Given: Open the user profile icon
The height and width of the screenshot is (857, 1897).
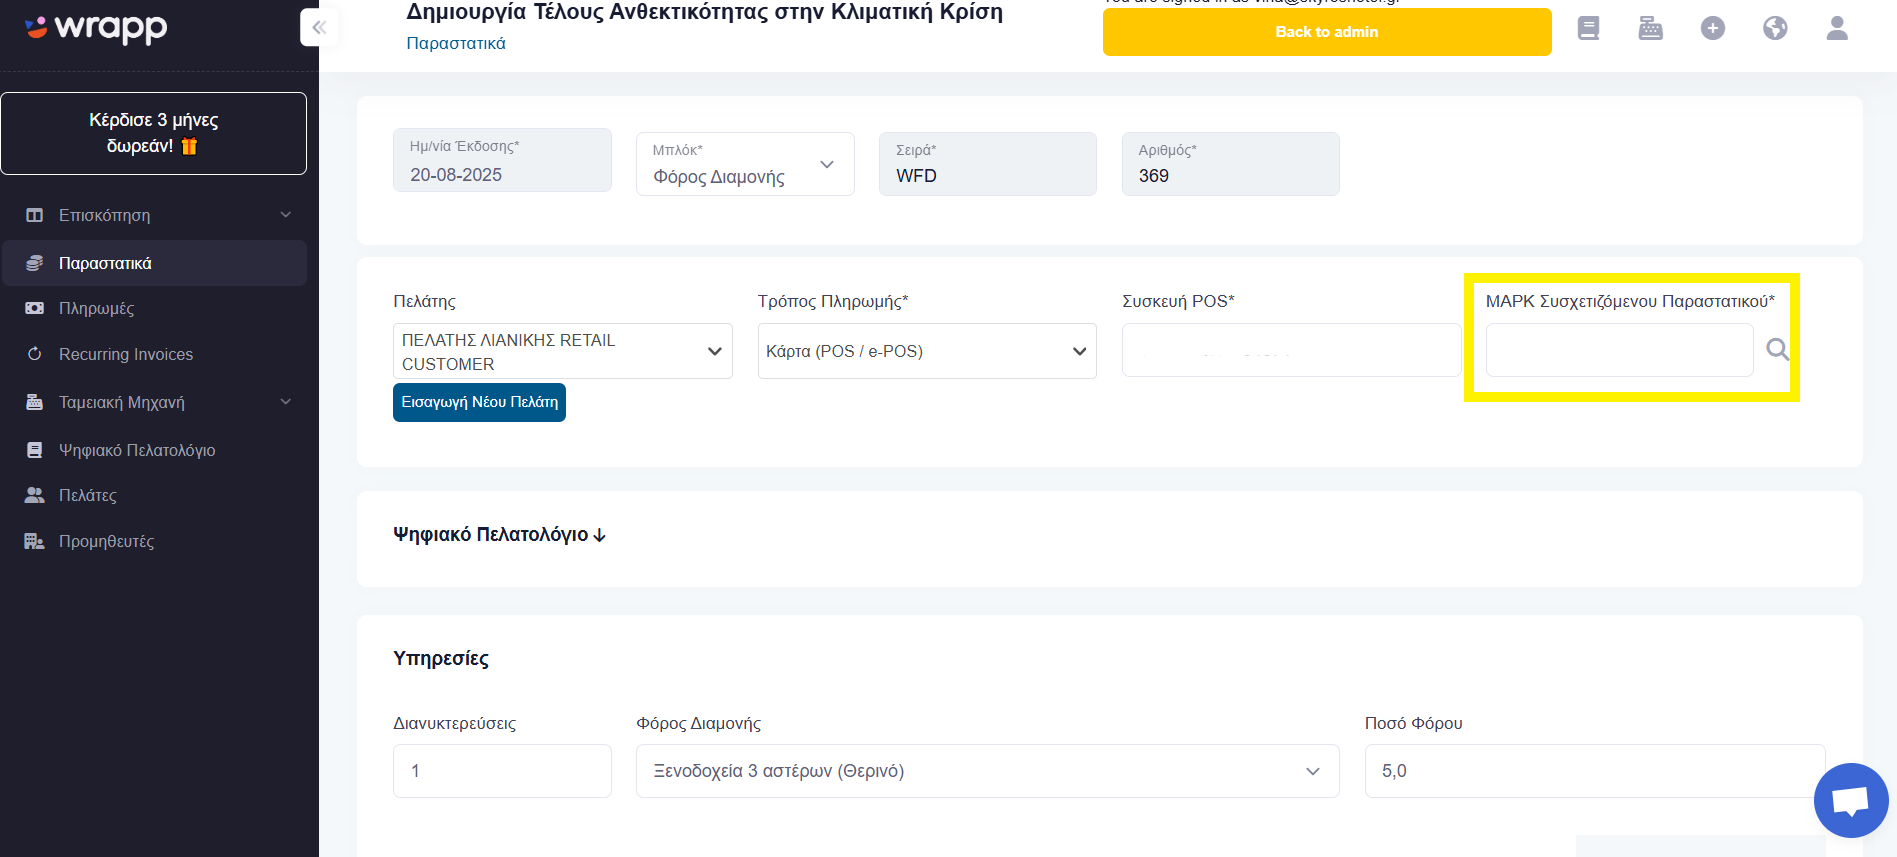Looking at the screenshot, I should [x=1837, y=28].
